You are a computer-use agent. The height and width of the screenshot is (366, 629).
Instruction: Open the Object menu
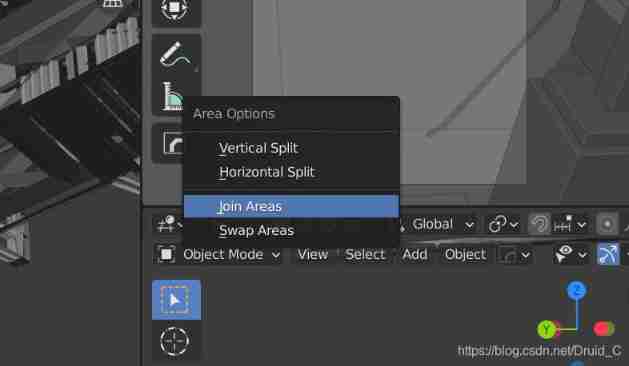pos(465,254)
